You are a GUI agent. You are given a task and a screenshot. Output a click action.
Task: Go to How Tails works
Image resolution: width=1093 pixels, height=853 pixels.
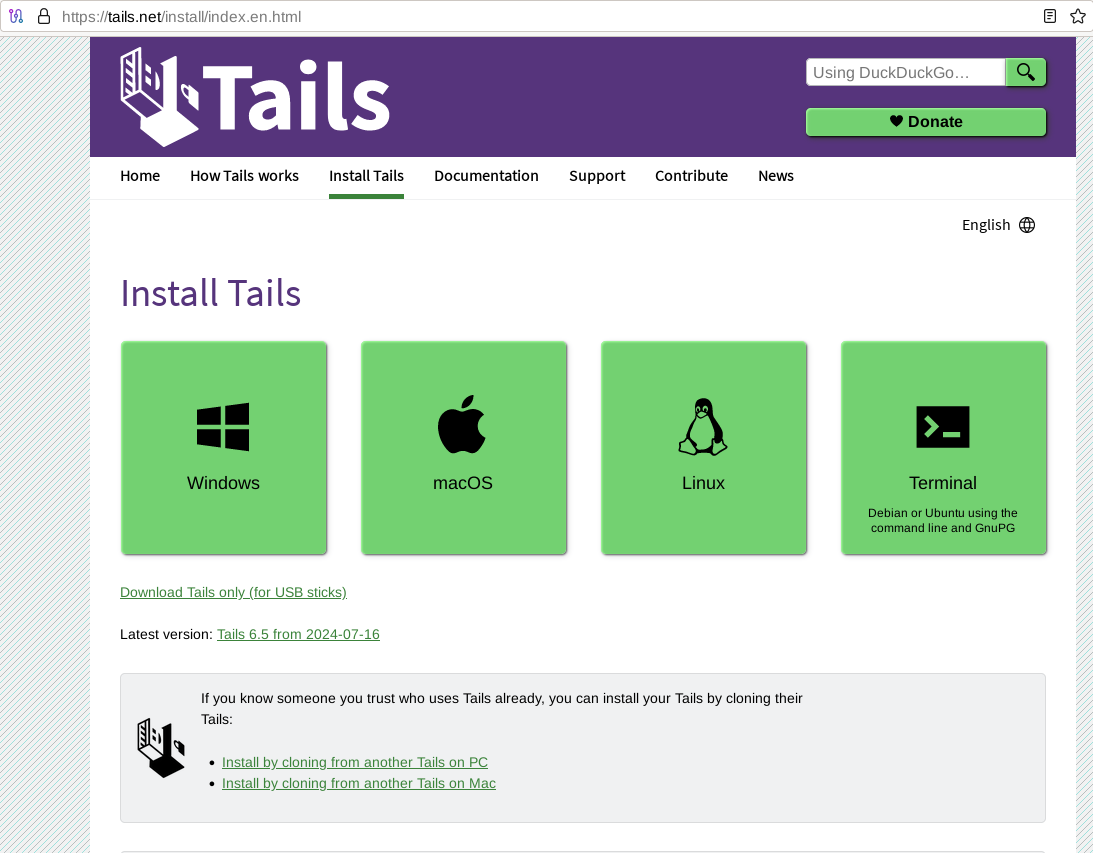coord(245,176)
